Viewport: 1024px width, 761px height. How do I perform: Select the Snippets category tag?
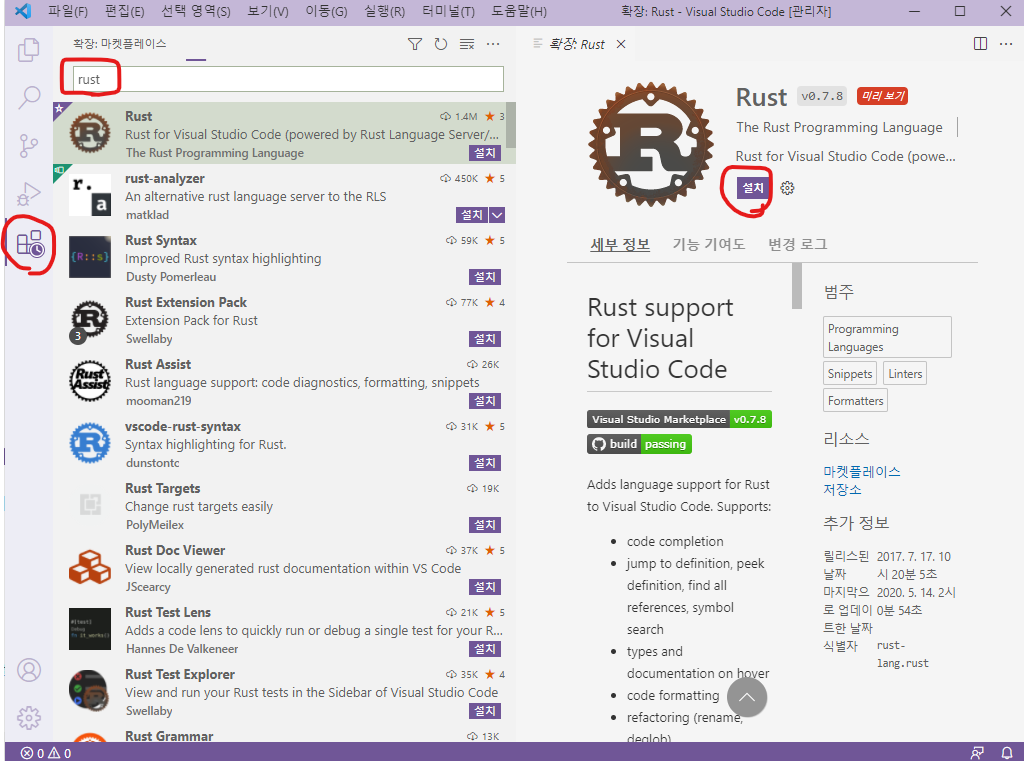click(850, 374)
